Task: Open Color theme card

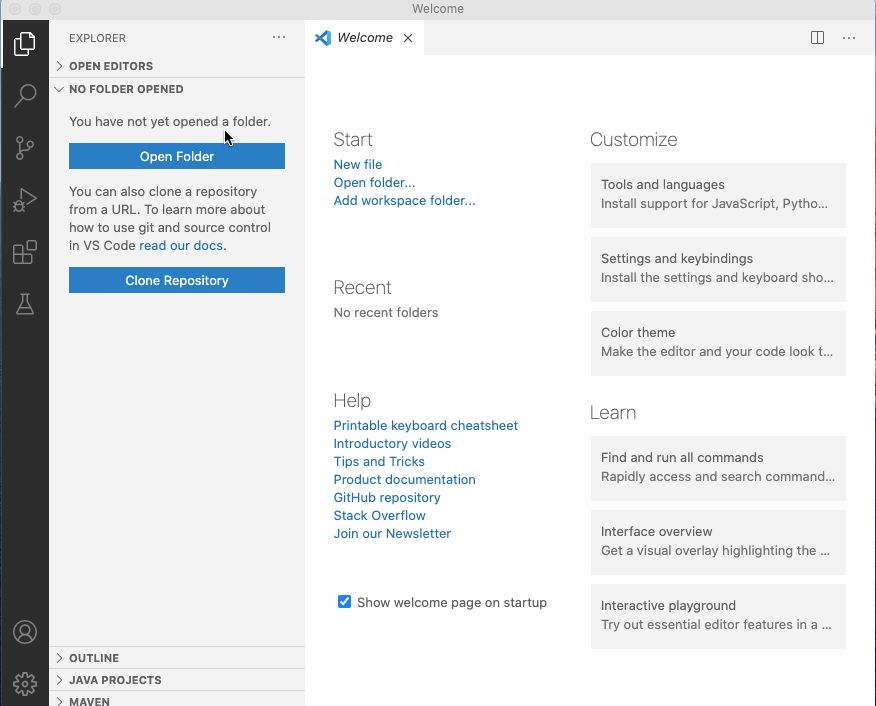Action: coord(718,343)
